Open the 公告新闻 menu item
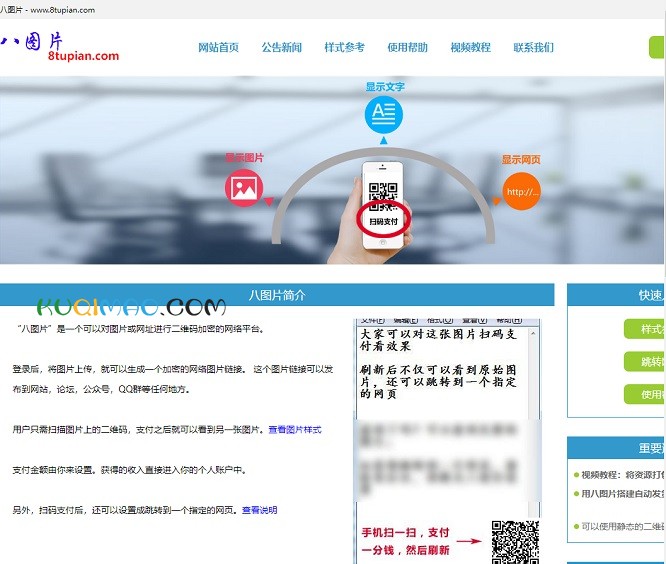 (282, 47)
